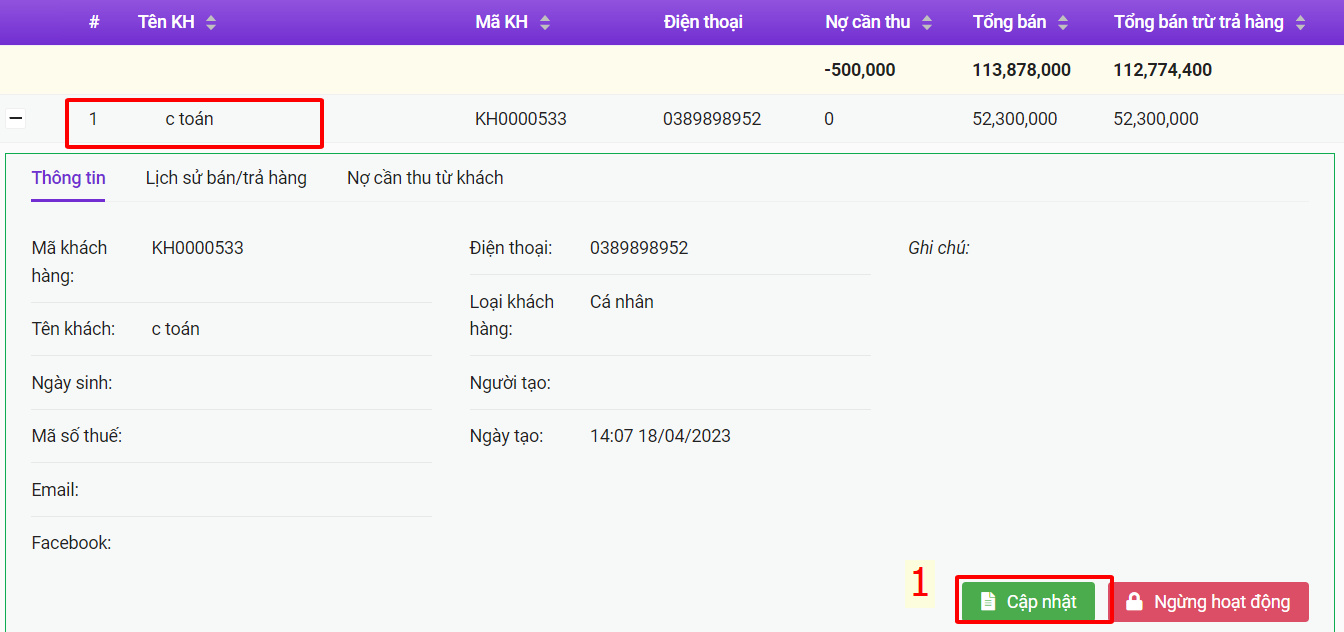
Task: Click Tên khách value c toán in details
Action: pyautogui.click(x=176, y=329)
